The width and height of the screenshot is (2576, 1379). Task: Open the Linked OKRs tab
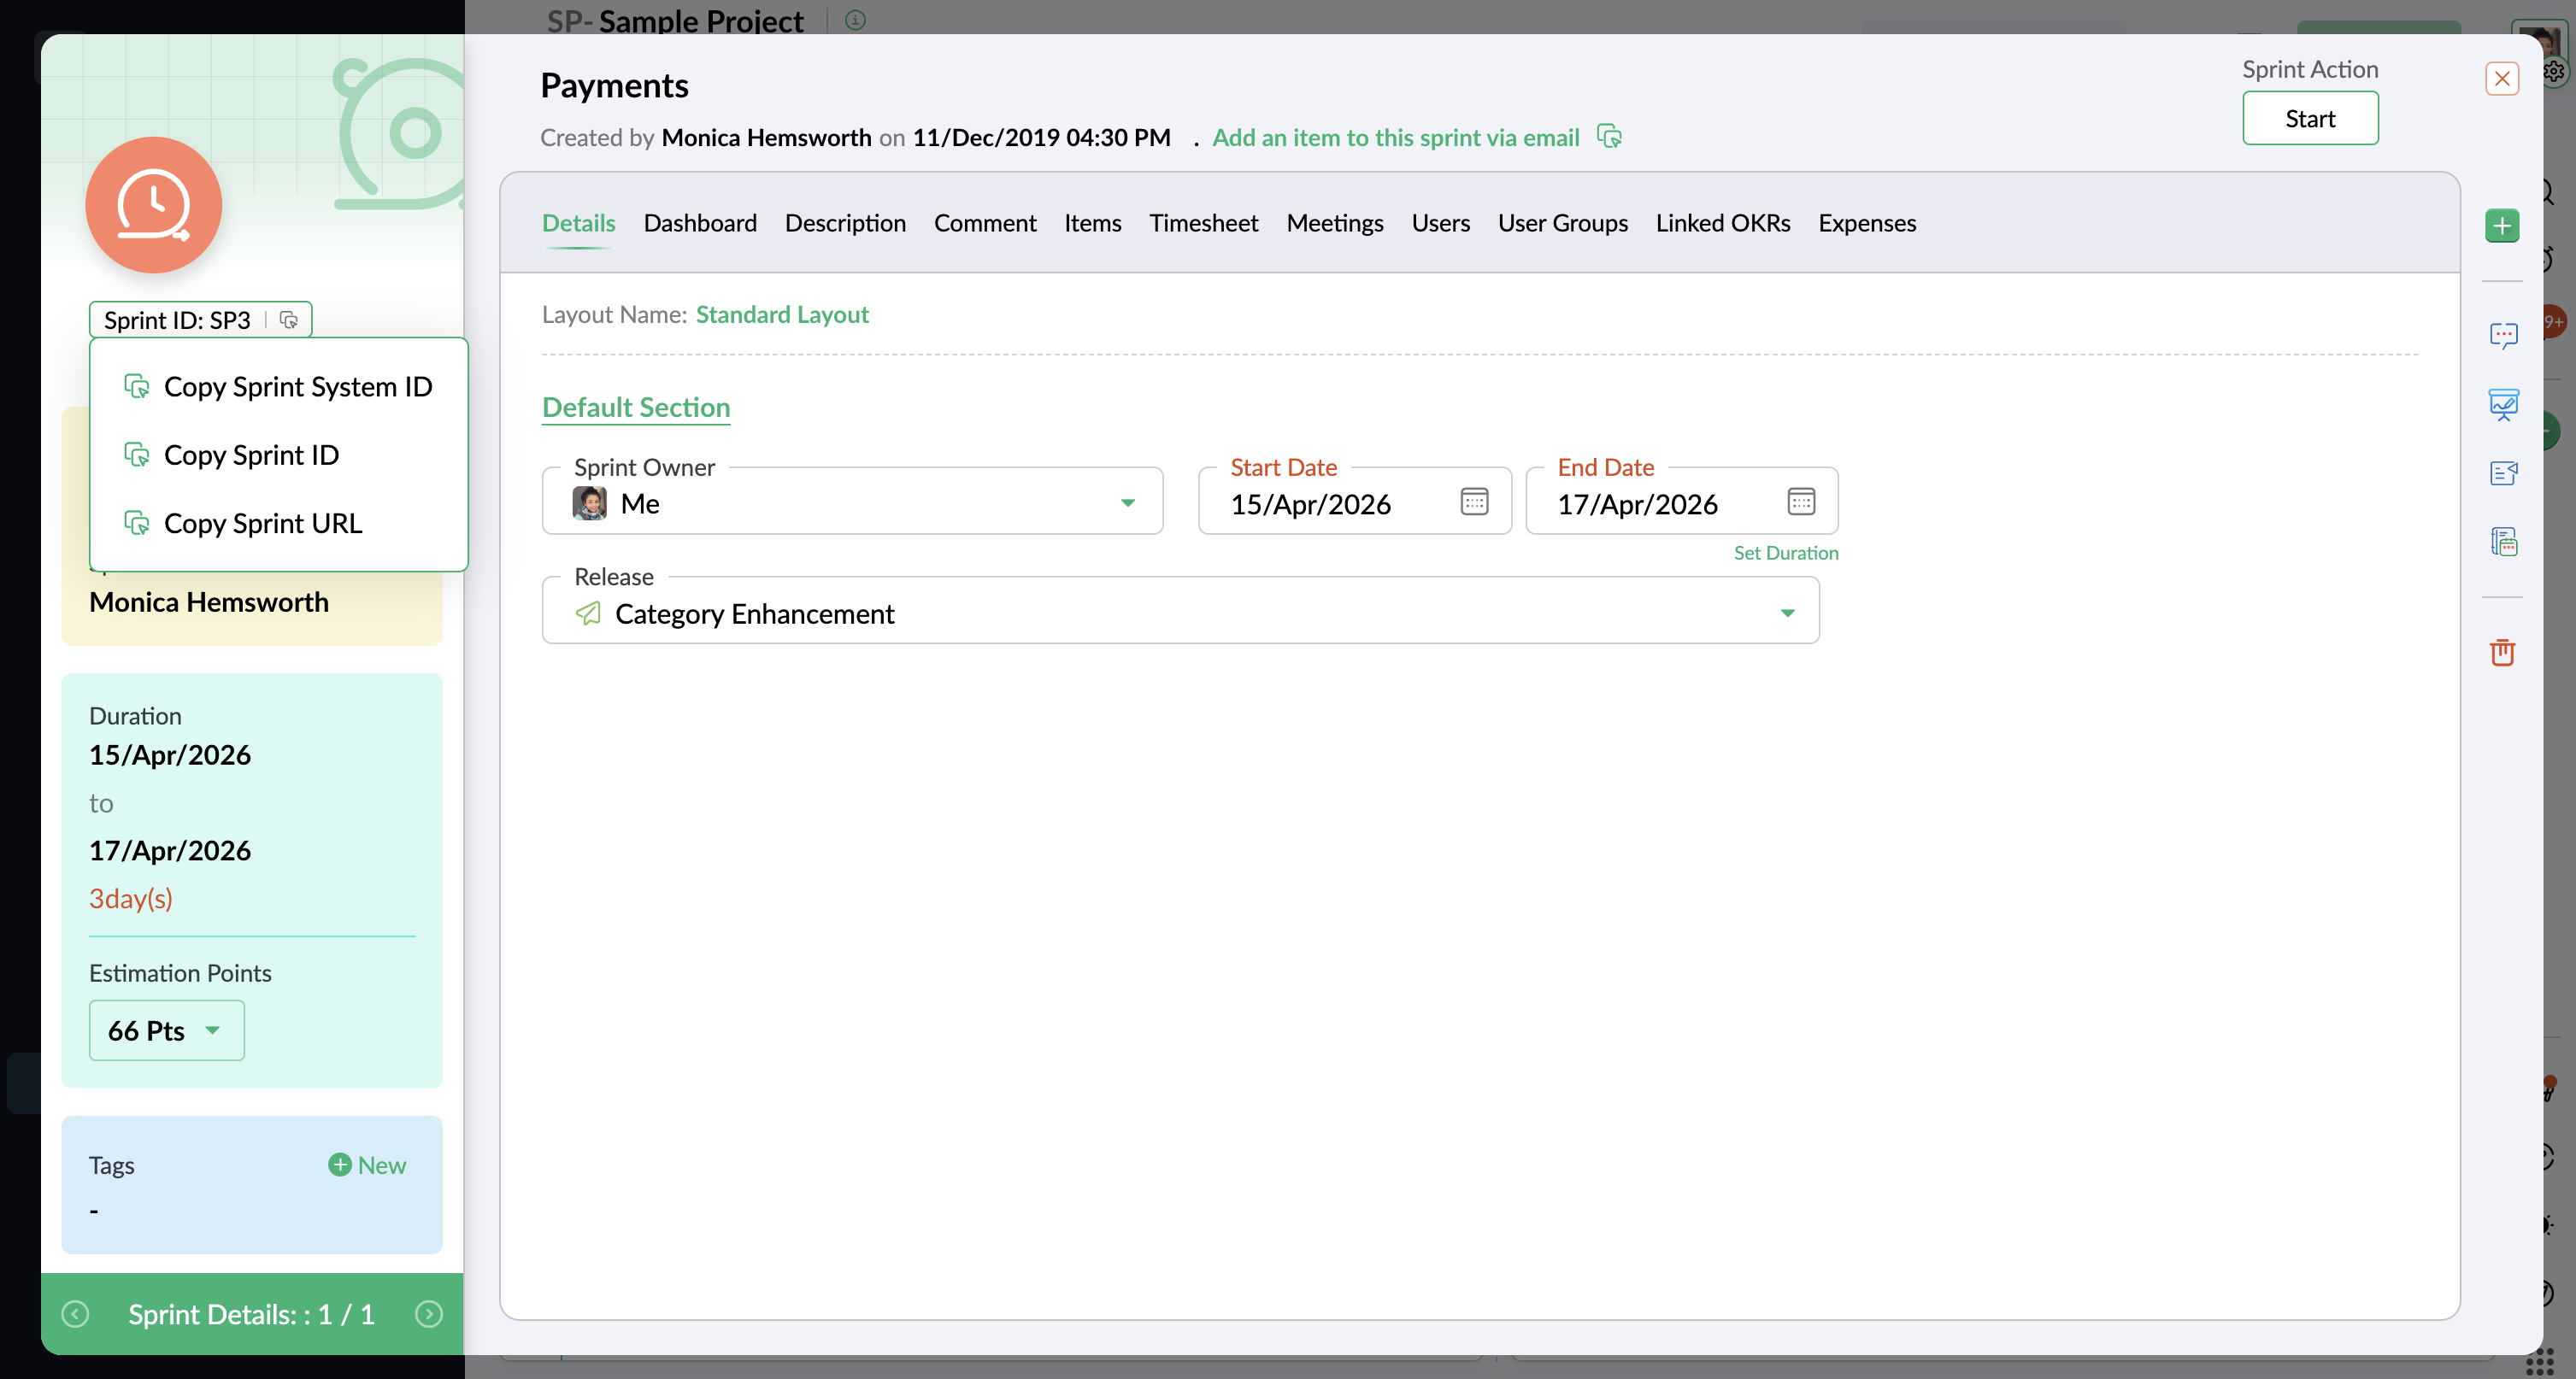click(1722, 223)
